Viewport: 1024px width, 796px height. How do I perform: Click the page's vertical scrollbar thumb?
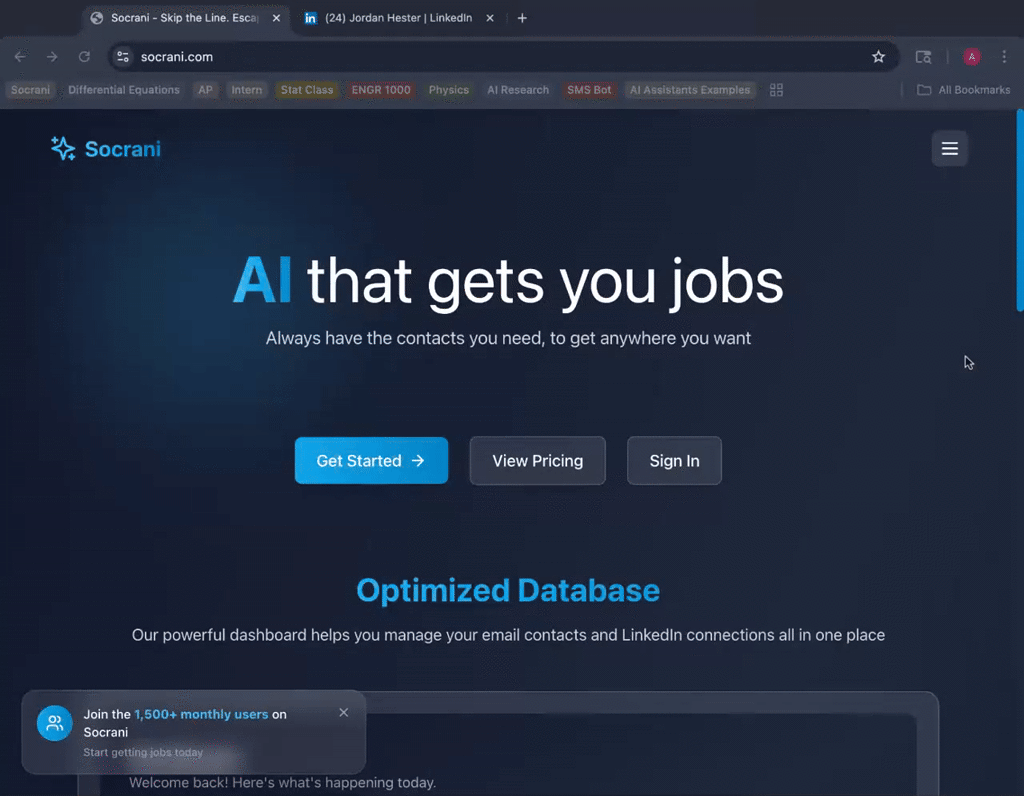(1019, 211)
